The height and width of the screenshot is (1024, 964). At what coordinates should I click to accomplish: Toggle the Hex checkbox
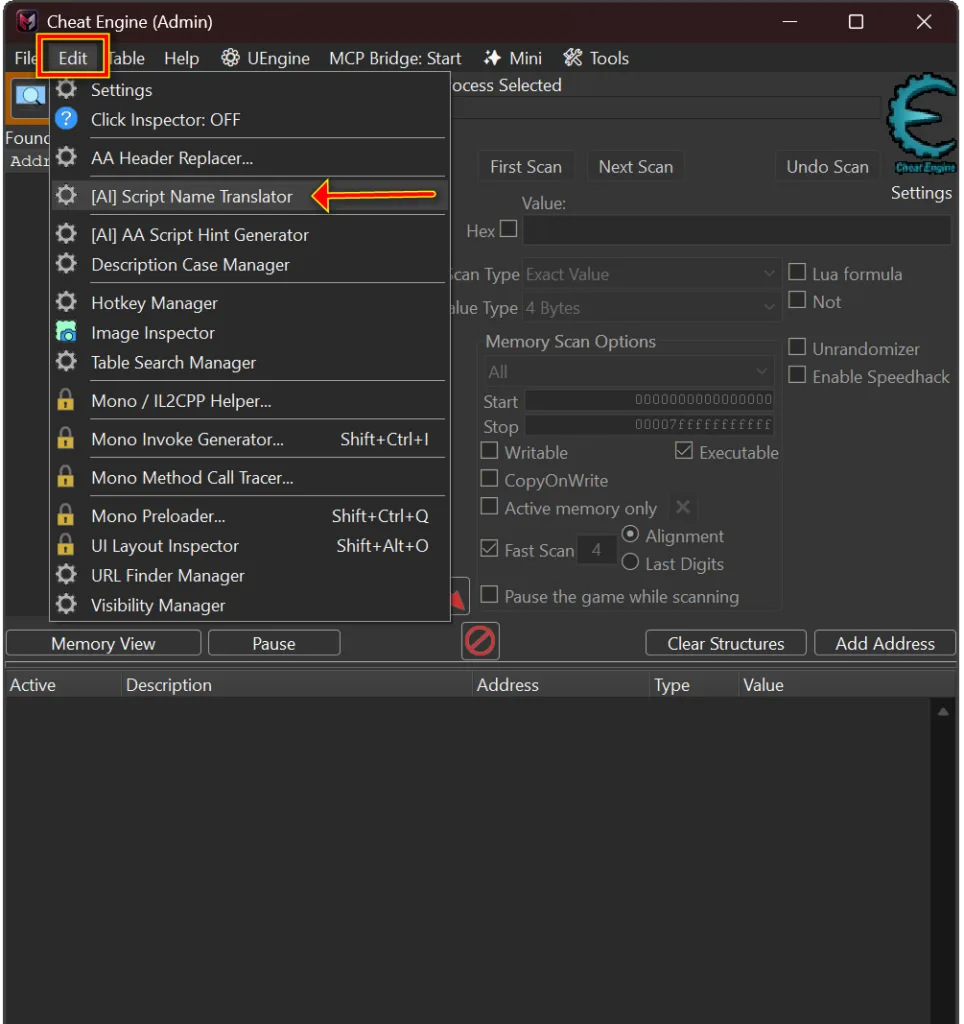[509, 229]
